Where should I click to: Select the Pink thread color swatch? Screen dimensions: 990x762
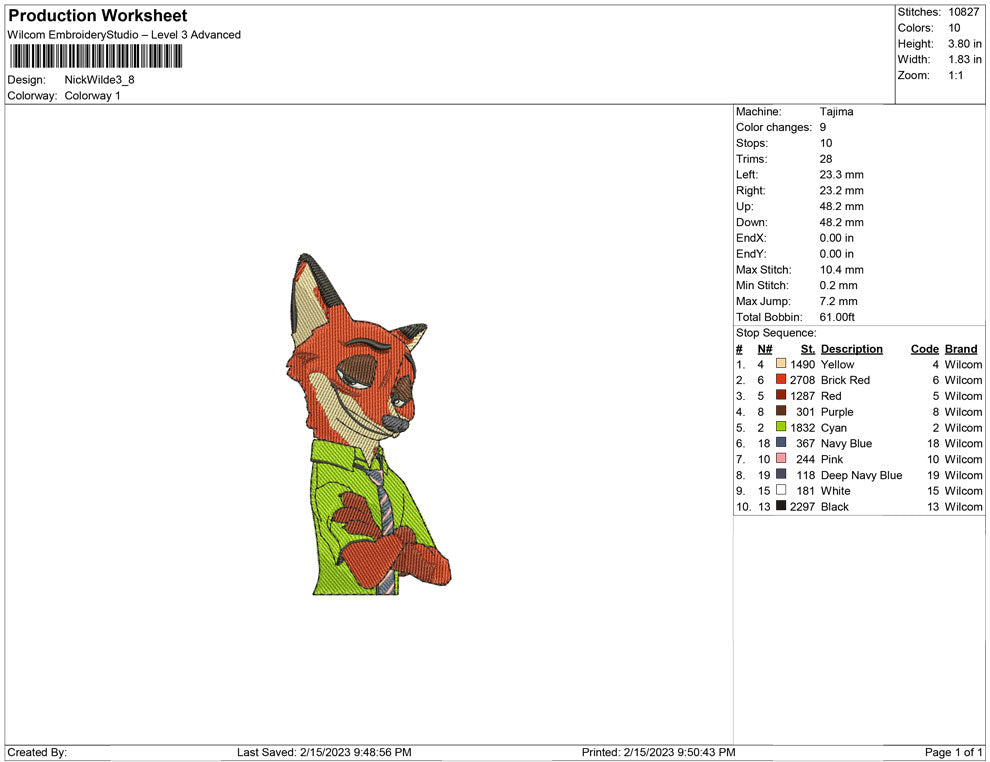point(781,458)
